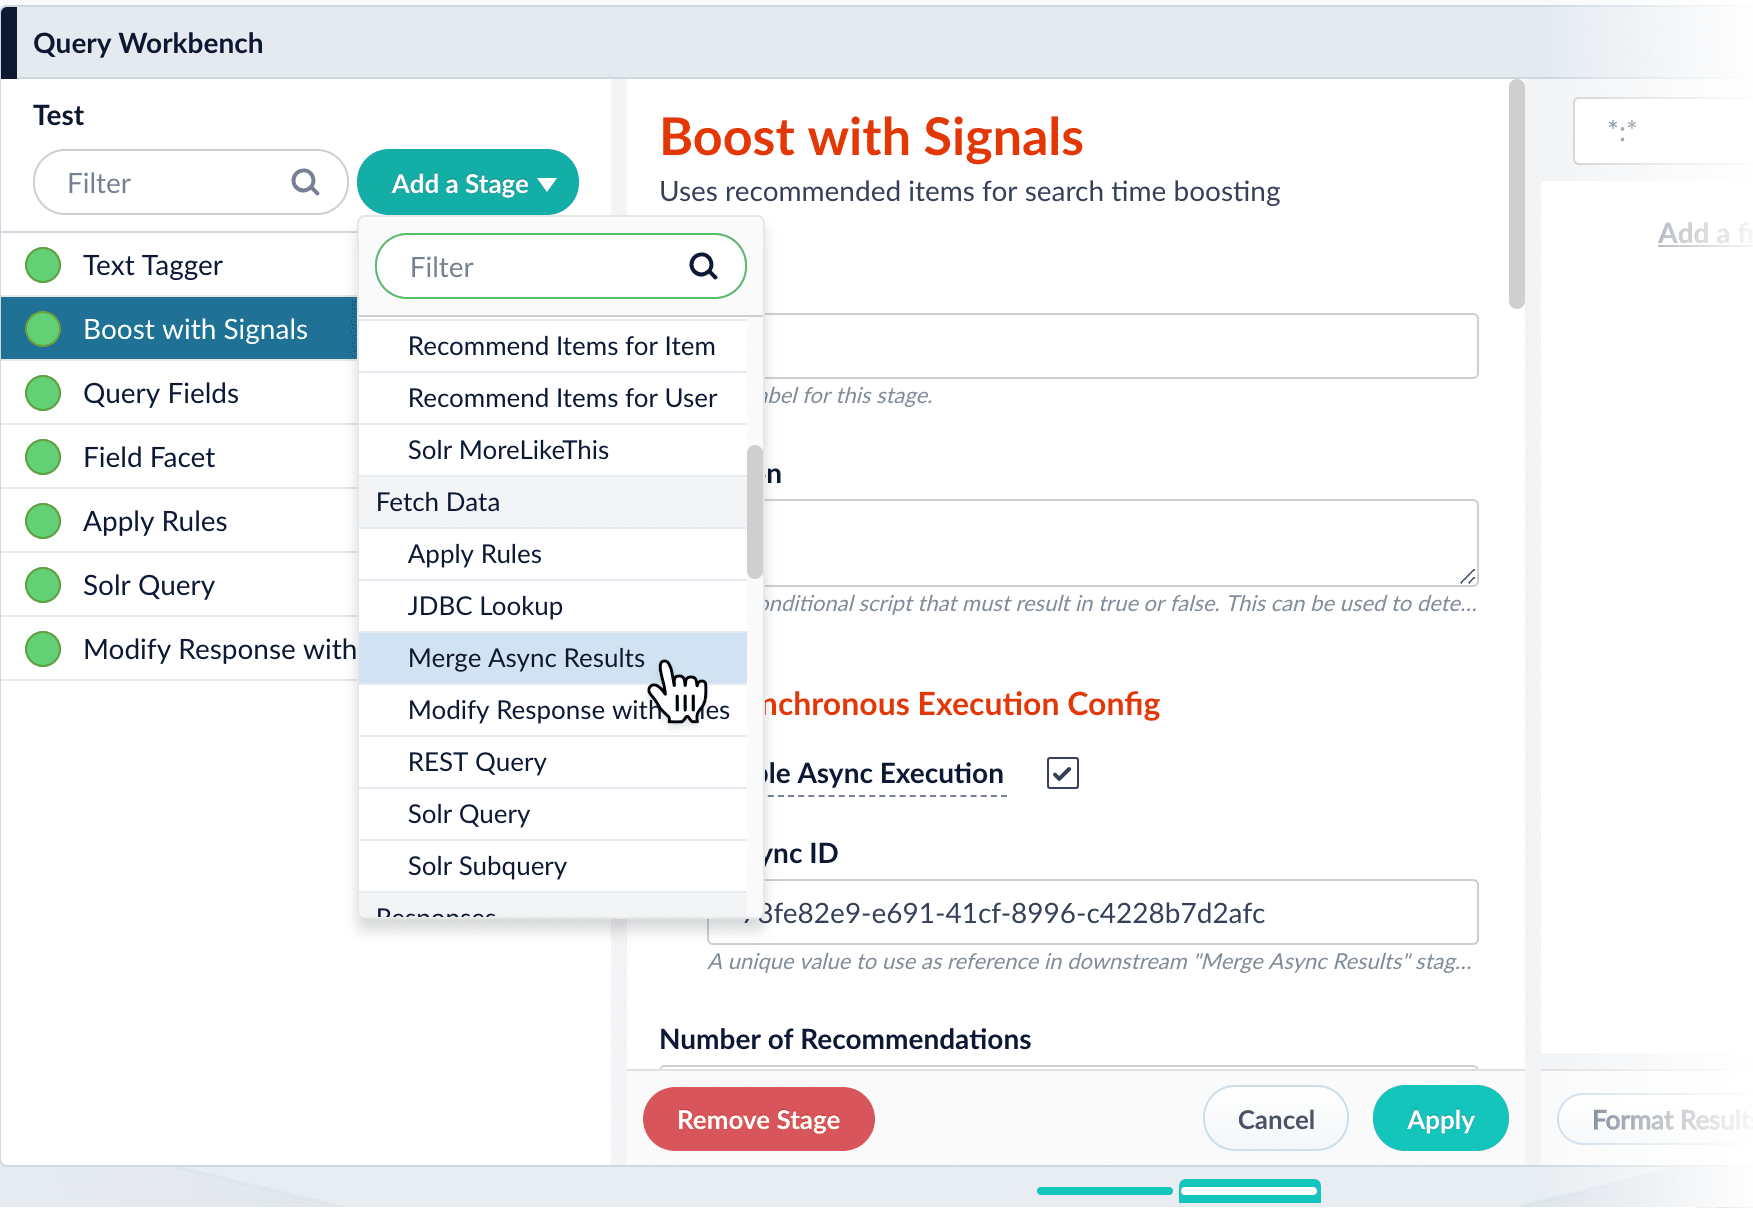Click the green circle next to Field Facet
1753x1208 pixels.
point(42,457)
